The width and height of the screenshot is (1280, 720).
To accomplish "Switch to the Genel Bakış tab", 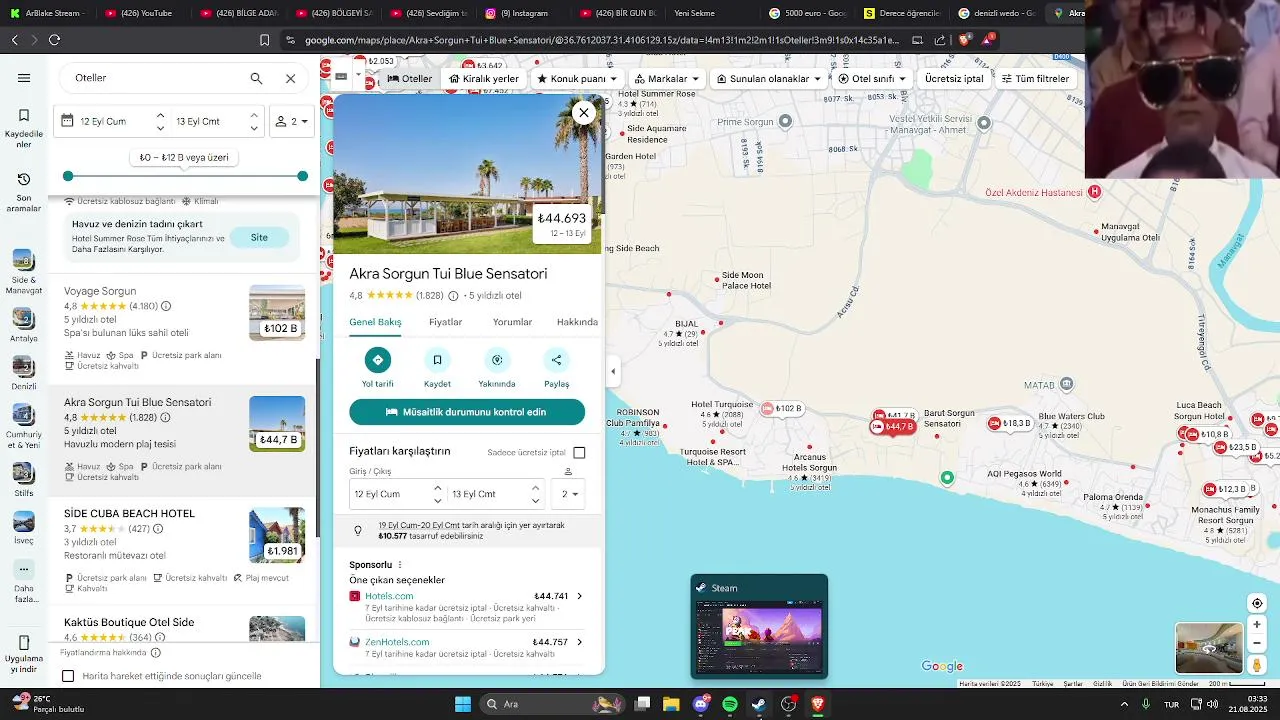I will tap(375, 322).
